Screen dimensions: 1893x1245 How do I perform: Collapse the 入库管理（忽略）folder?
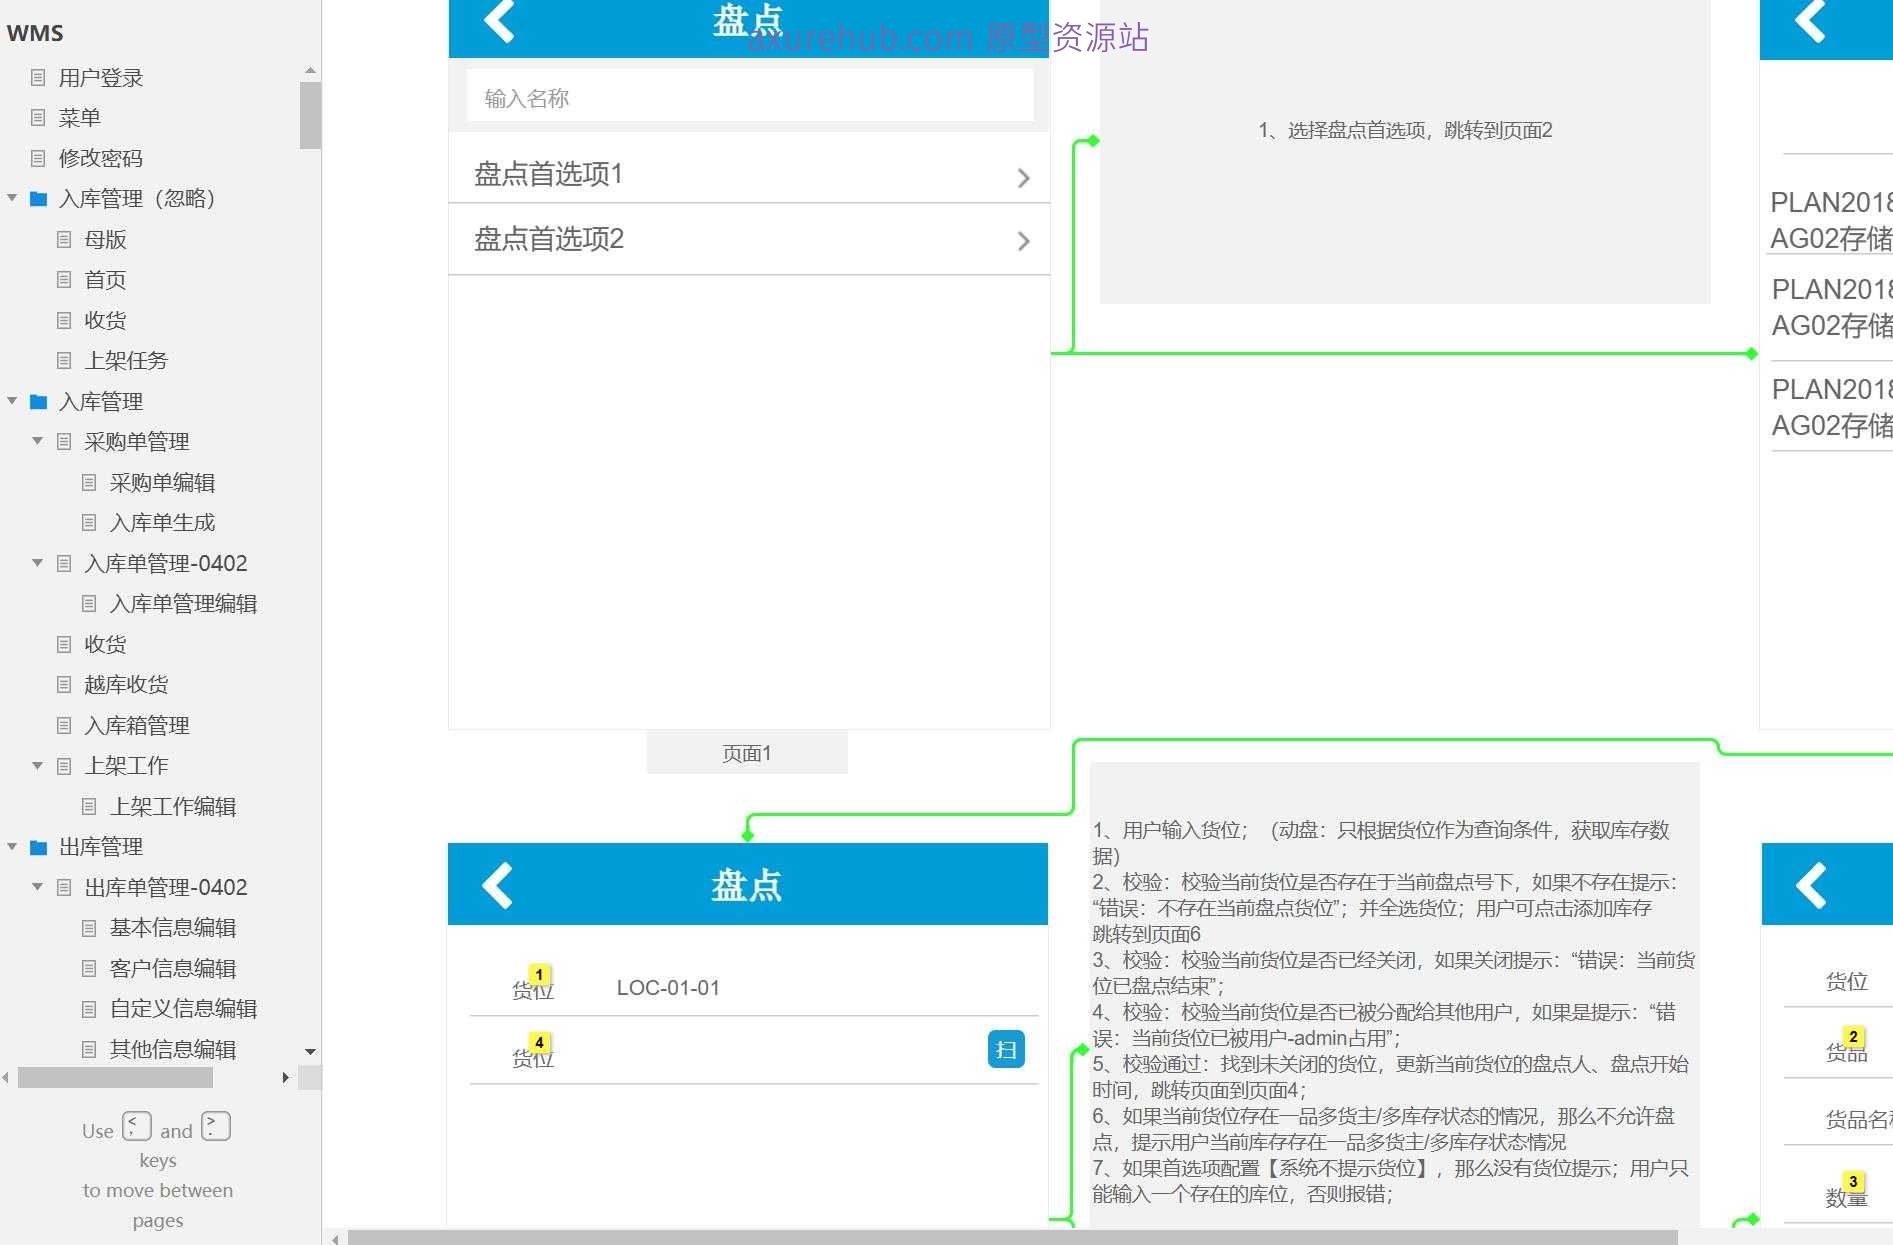click(13, 199)
